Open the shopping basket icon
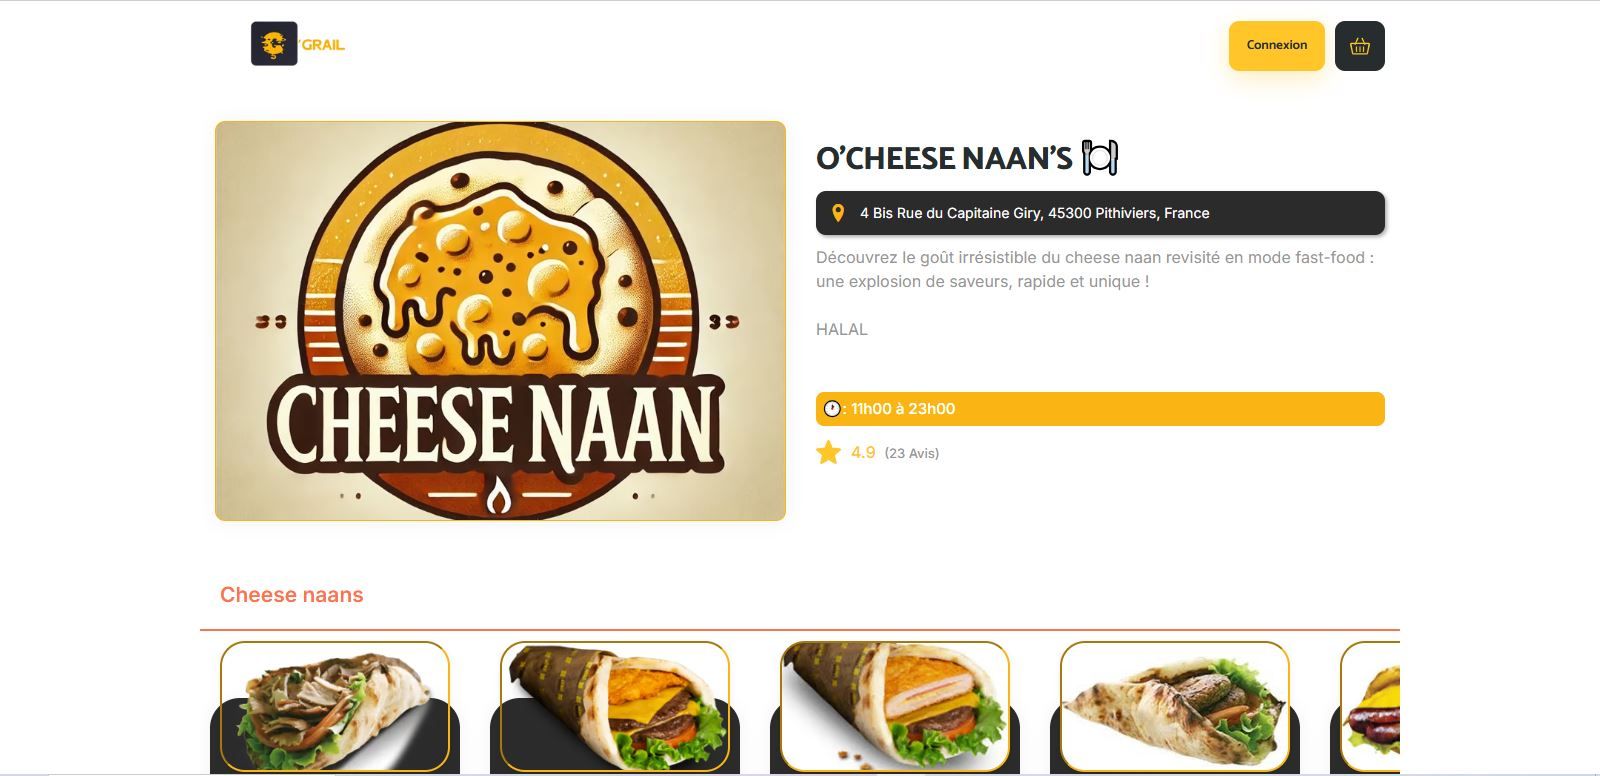 [x=1359, y=46]
